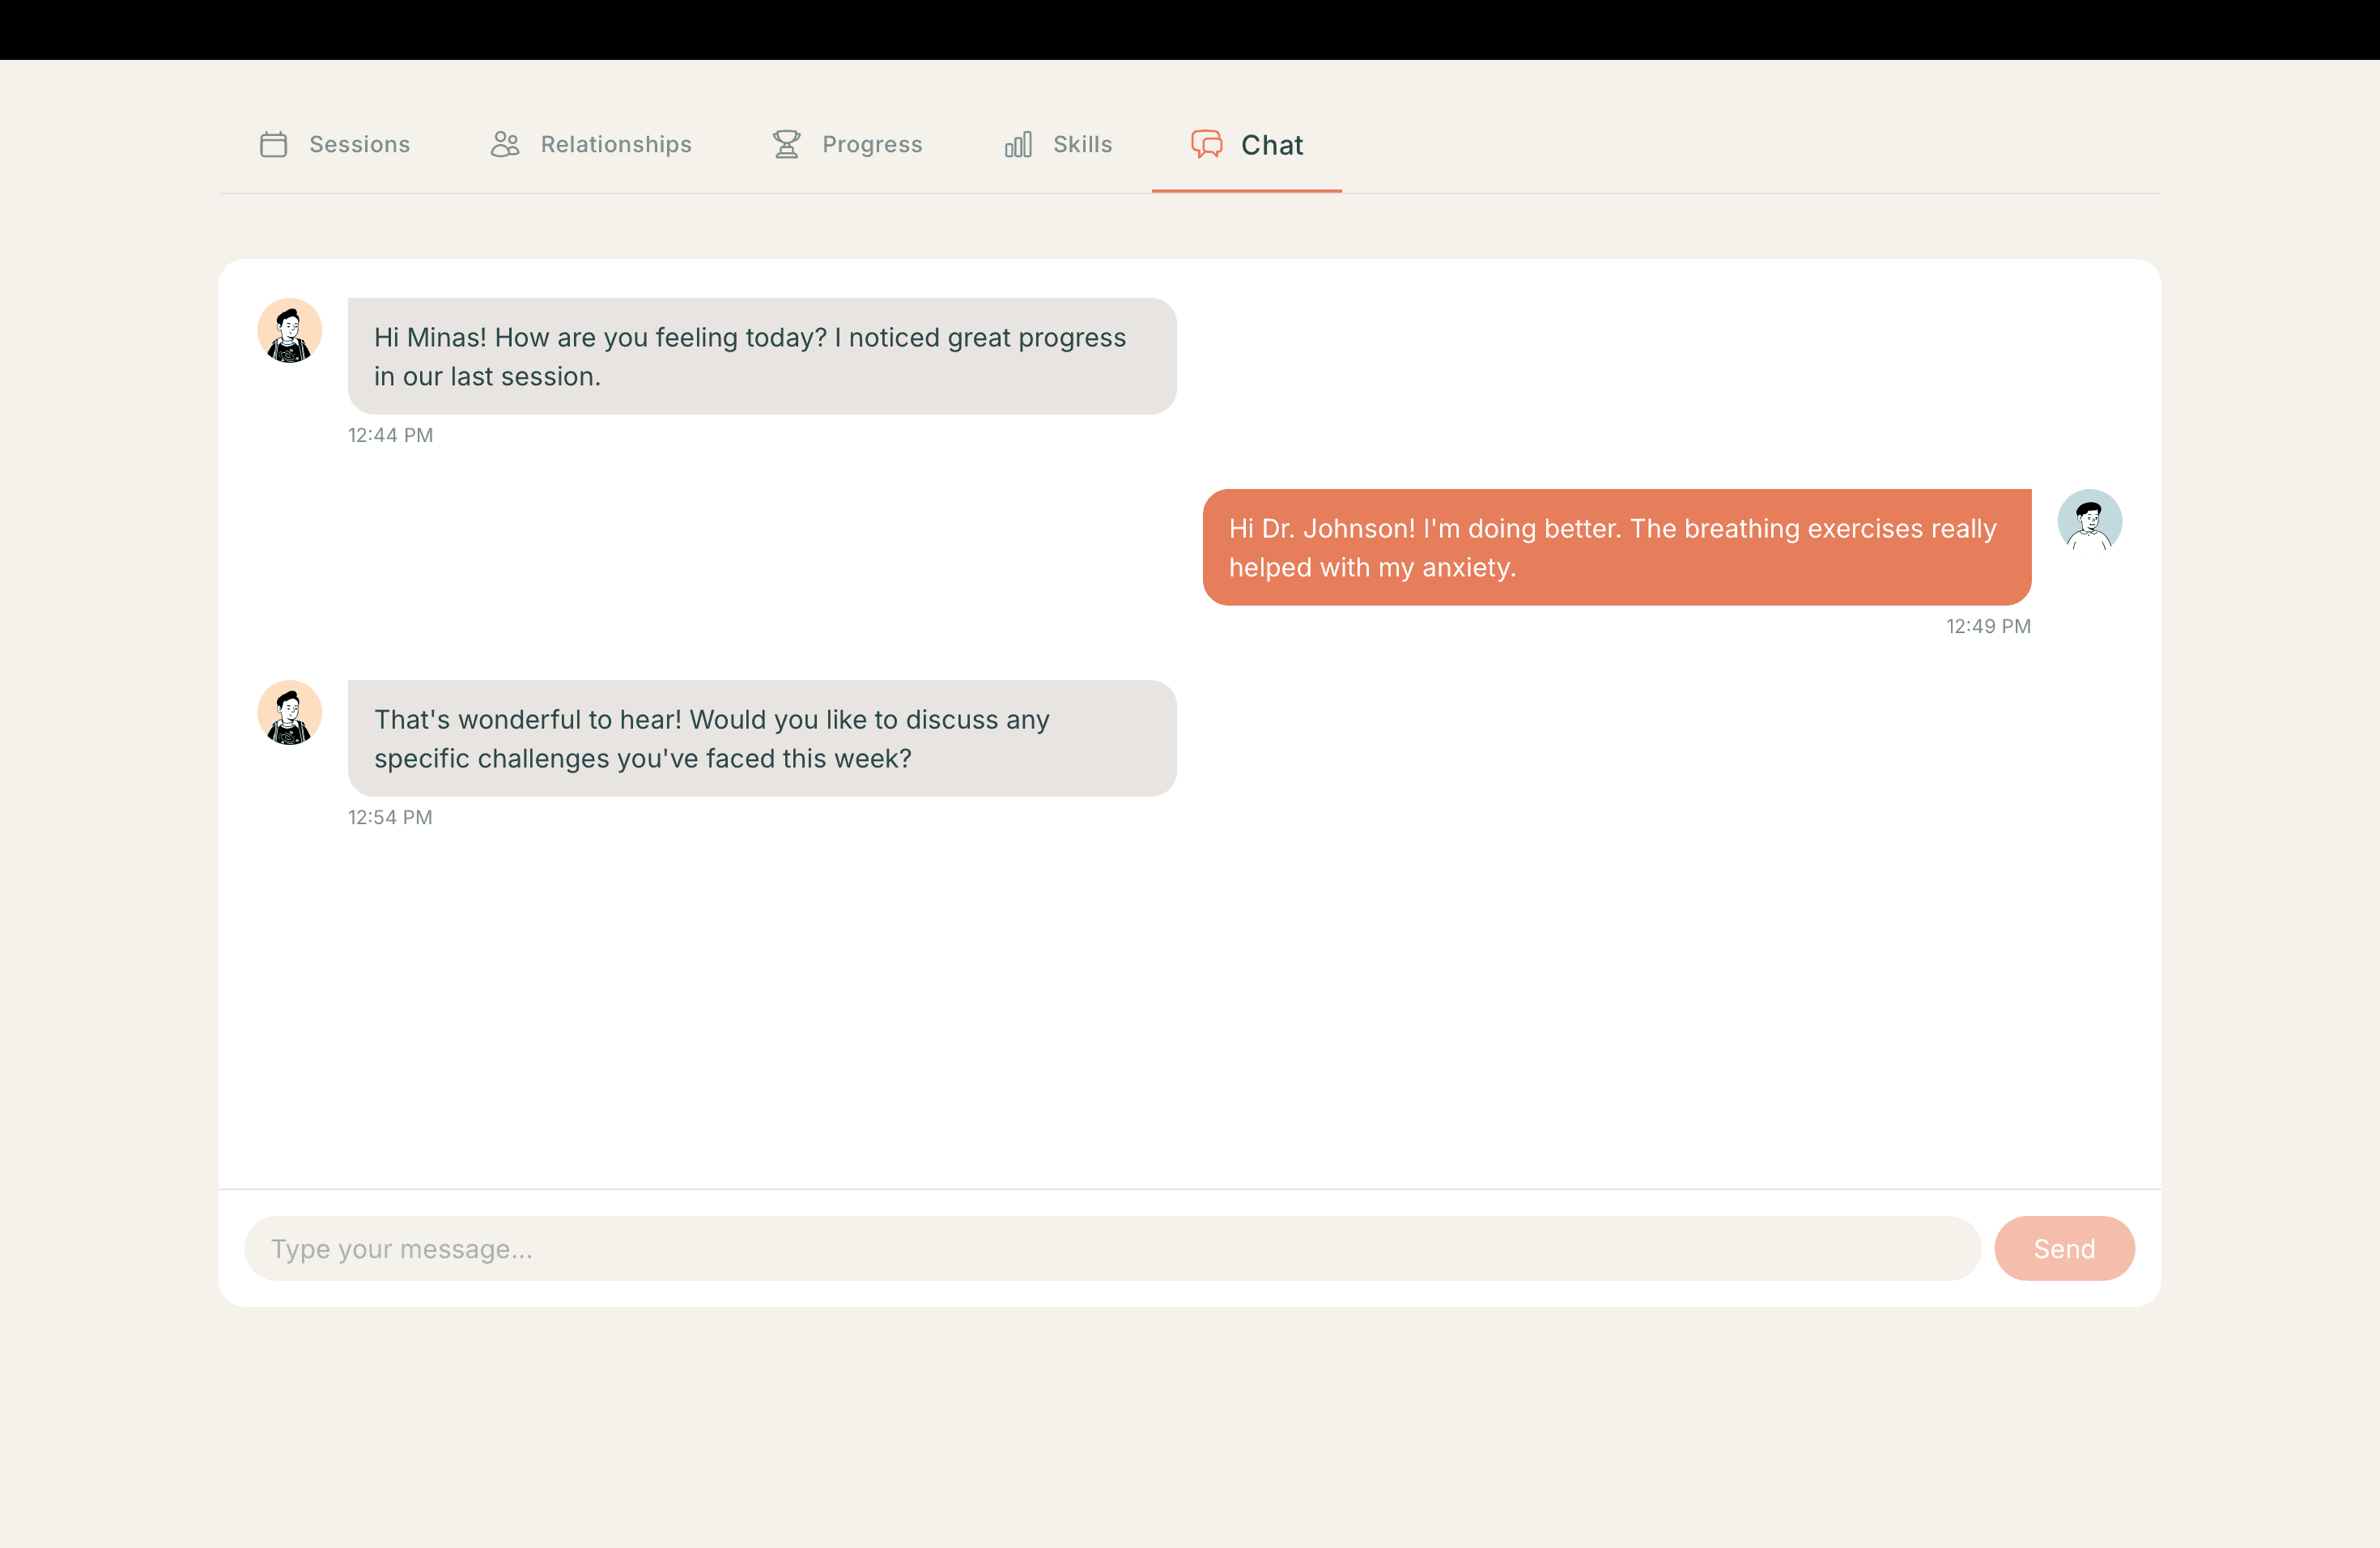This screenshot has width=2380, height=1548.
Task: Click Dr. Johnson's avatar on first message
Action: (290, 331)
